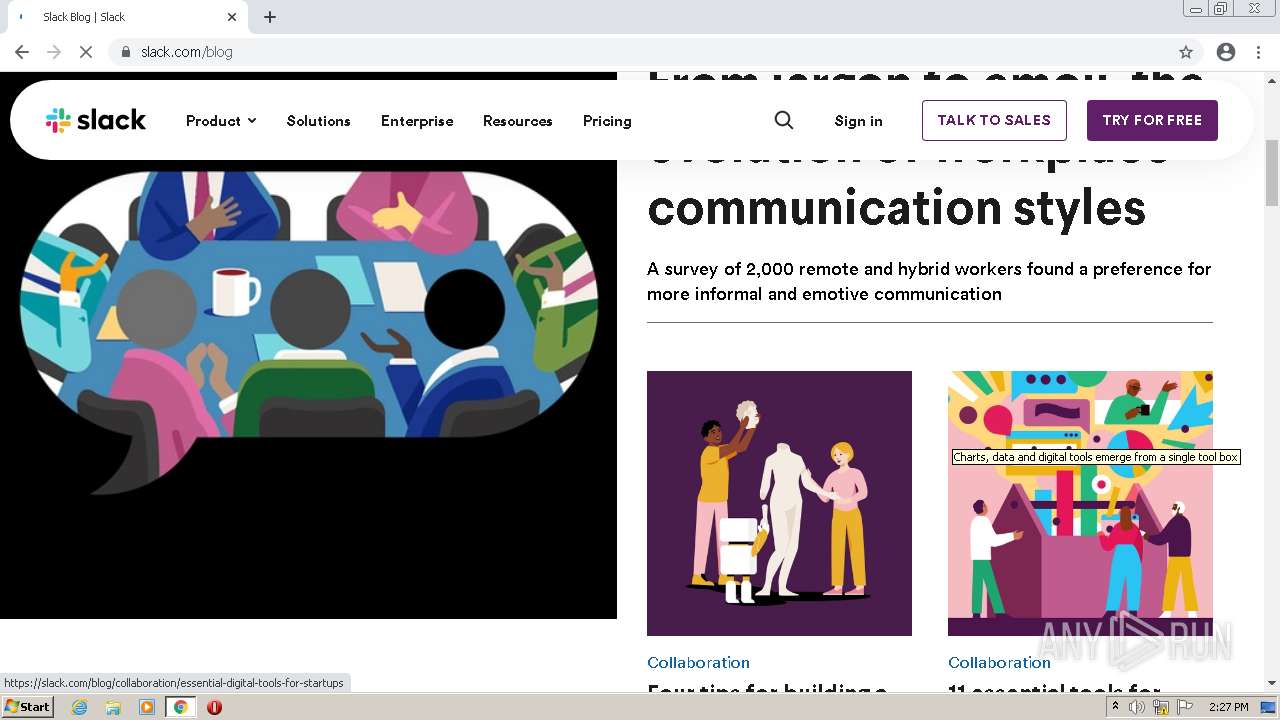Screen dimensions: 1280x720
Task: Click the survey of 2,000 workers description
Action: 929,281
